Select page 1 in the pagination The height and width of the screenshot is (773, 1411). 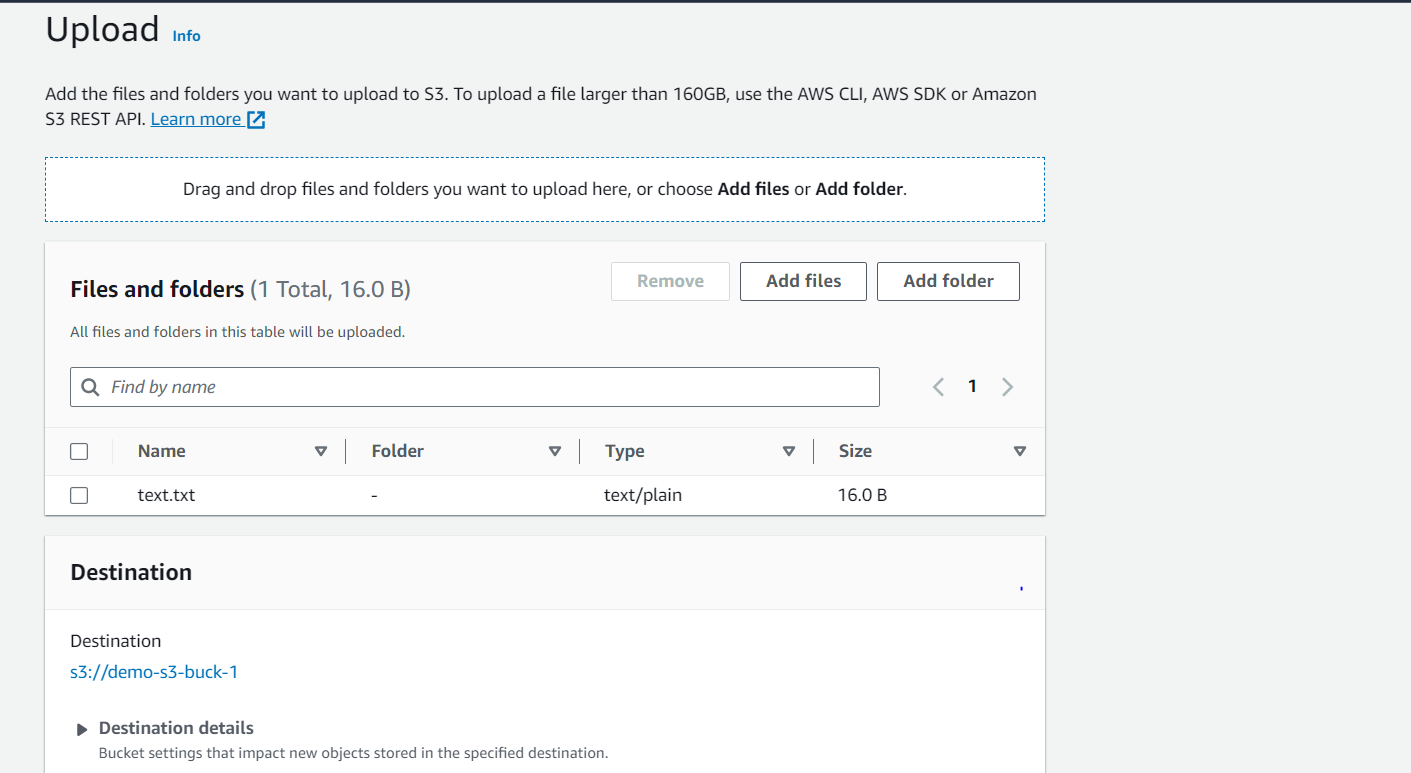pos(972,386)
